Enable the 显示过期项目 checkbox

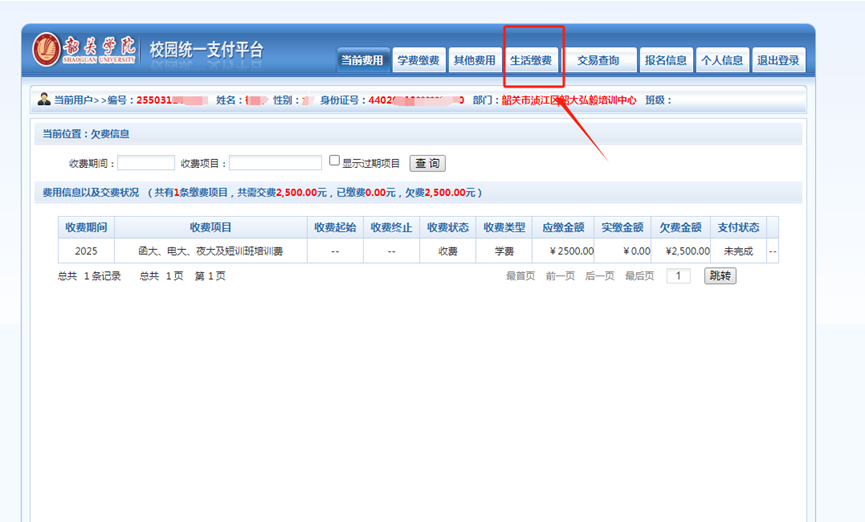pos(335,161)
